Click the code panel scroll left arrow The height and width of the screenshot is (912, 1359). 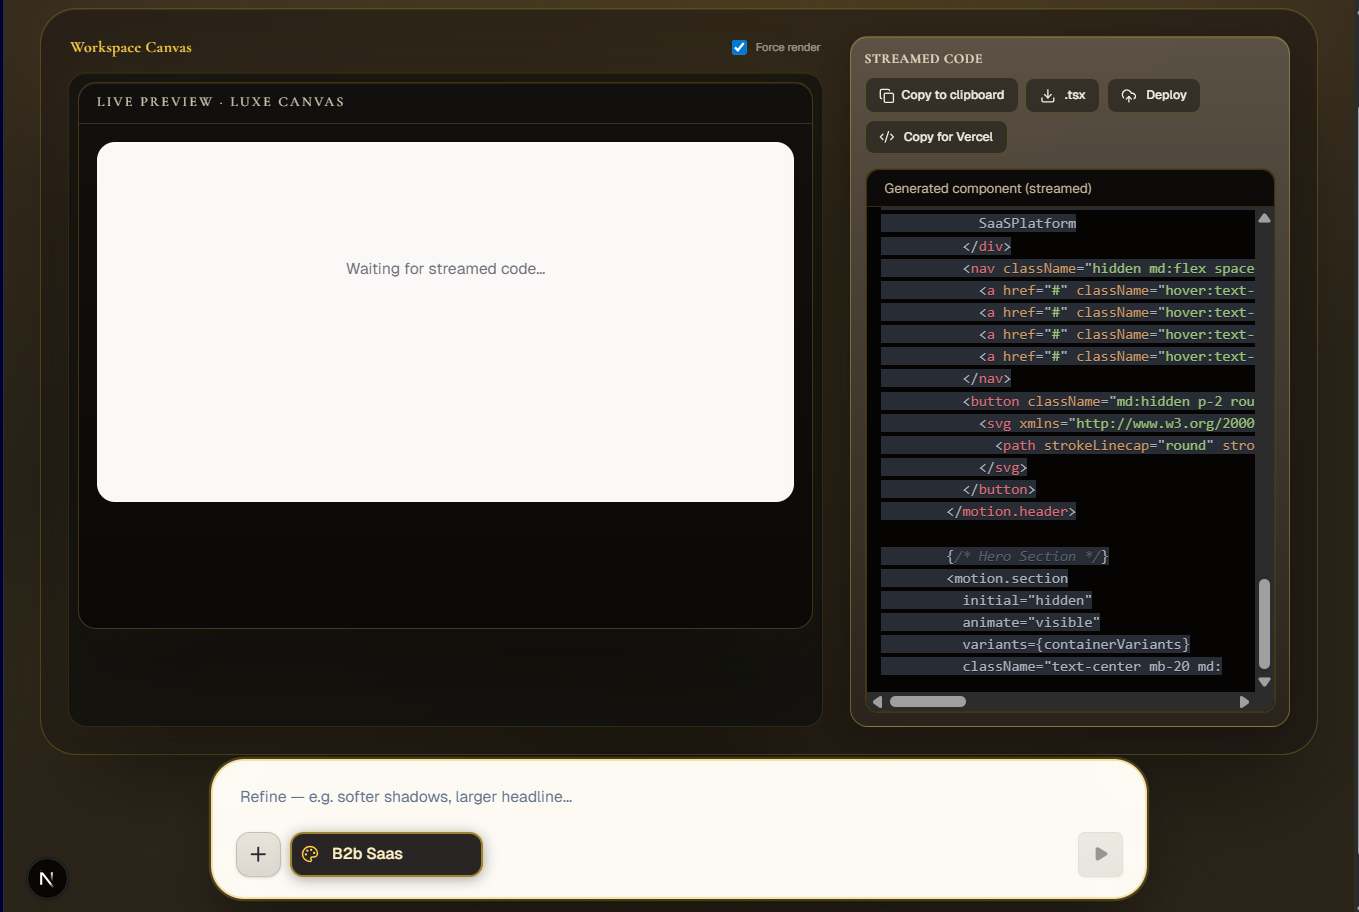click(x=878, y=702)
